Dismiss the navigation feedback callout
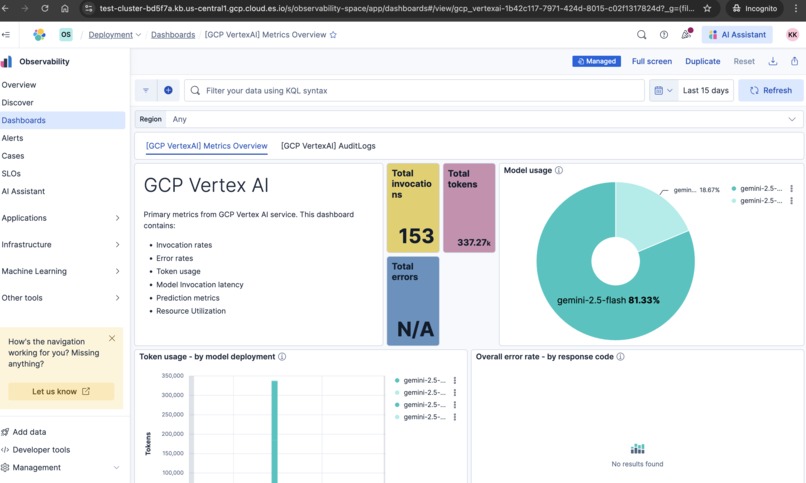The image size is (806, 483). coord(112,339)
